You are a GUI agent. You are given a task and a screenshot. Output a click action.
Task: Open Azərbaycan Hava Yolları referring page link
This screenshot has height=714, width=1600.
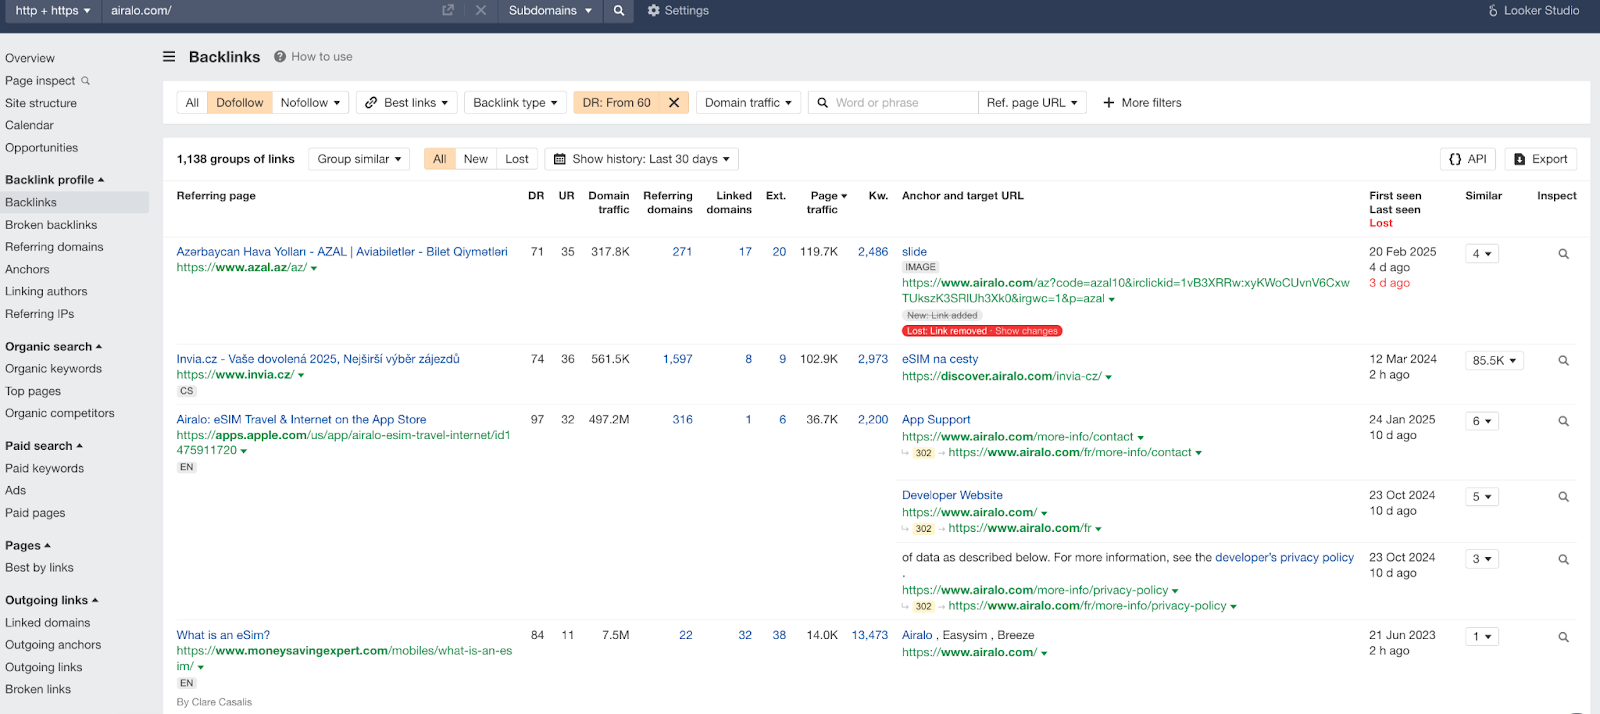pyautogui.click(x=342, y=252)
